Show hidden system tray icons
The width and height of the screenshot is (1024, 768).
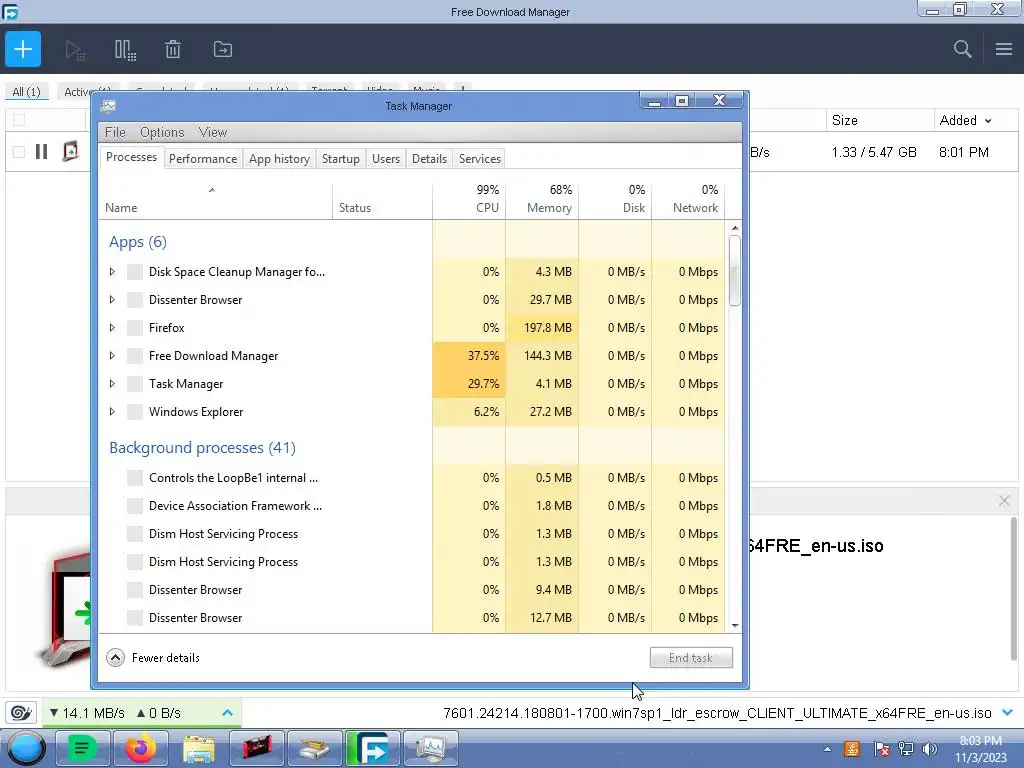click(827, 749)
